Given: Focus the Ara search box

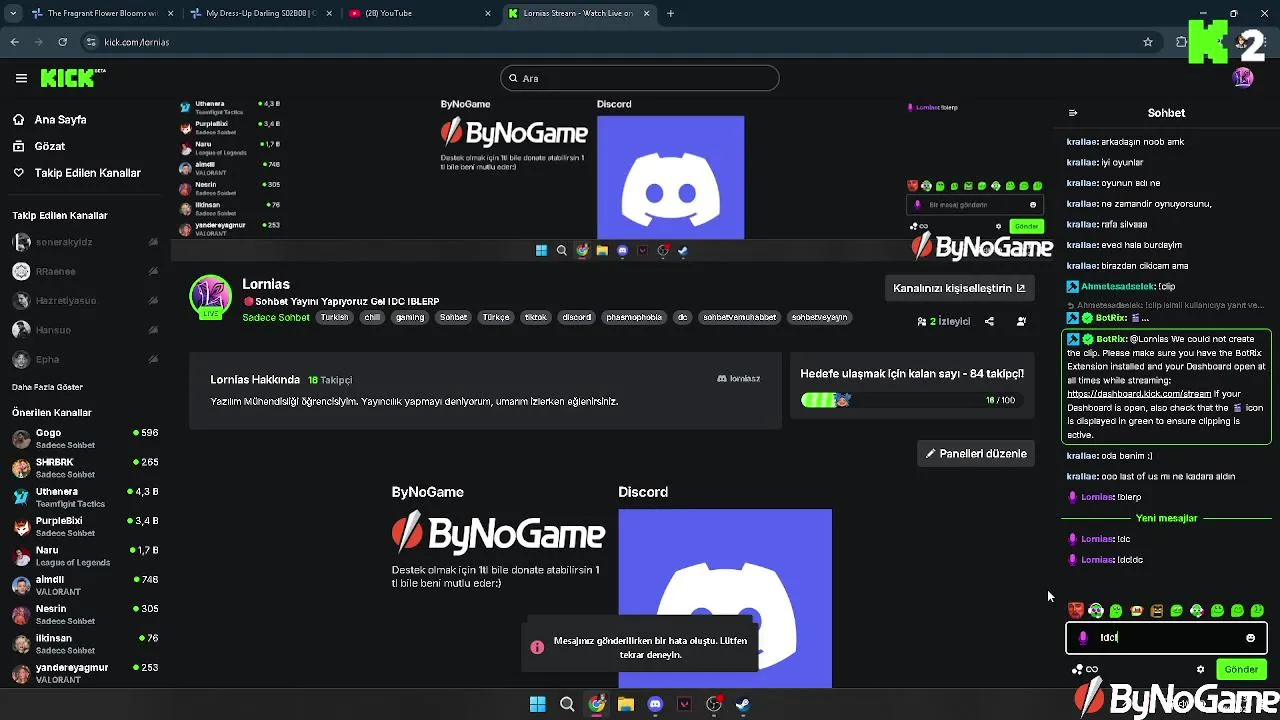Looking at the screenshot, I should pos(640,78).
